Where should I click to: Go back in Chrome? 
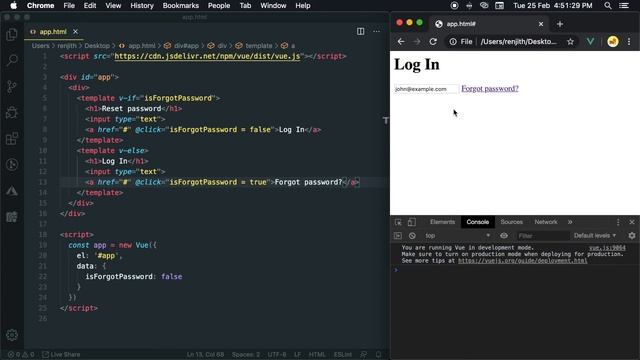coord(401,42)
